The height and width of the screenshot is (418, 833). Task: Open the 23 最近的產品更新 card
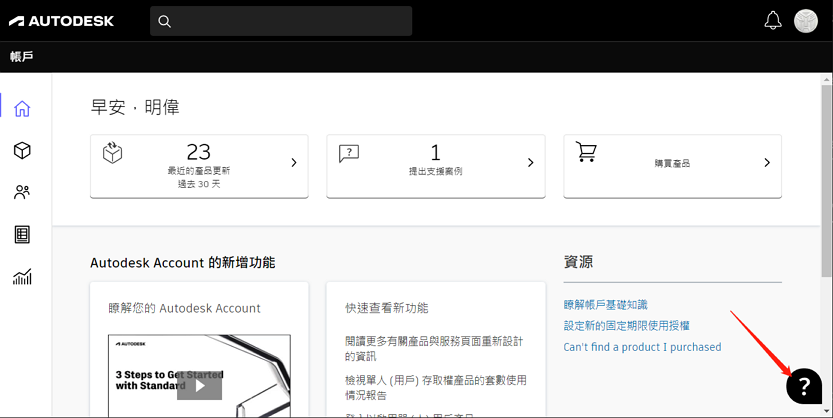coord(199,166)
